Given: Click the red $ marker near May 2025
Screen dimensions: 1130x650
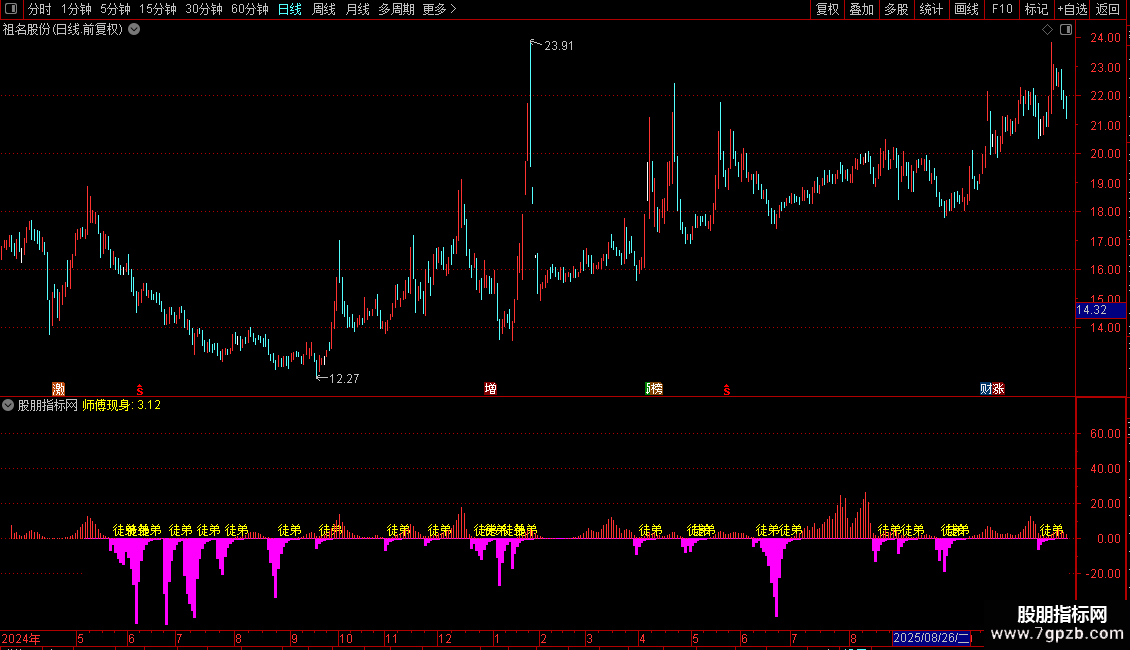Looking at the screenshot, I should pyautogui.click(x=727, y=390).
